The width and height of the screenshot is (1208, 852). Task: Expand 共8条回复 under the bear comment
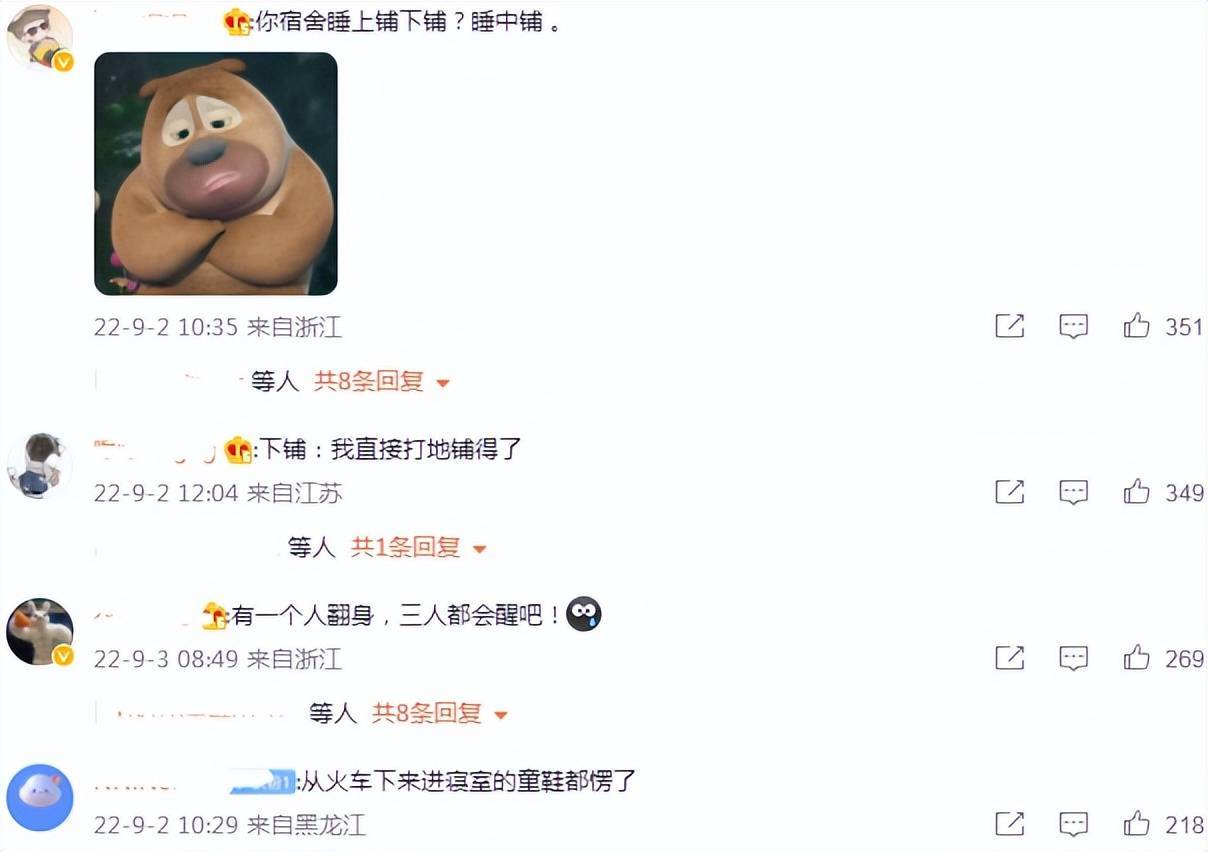coord(382,381)
